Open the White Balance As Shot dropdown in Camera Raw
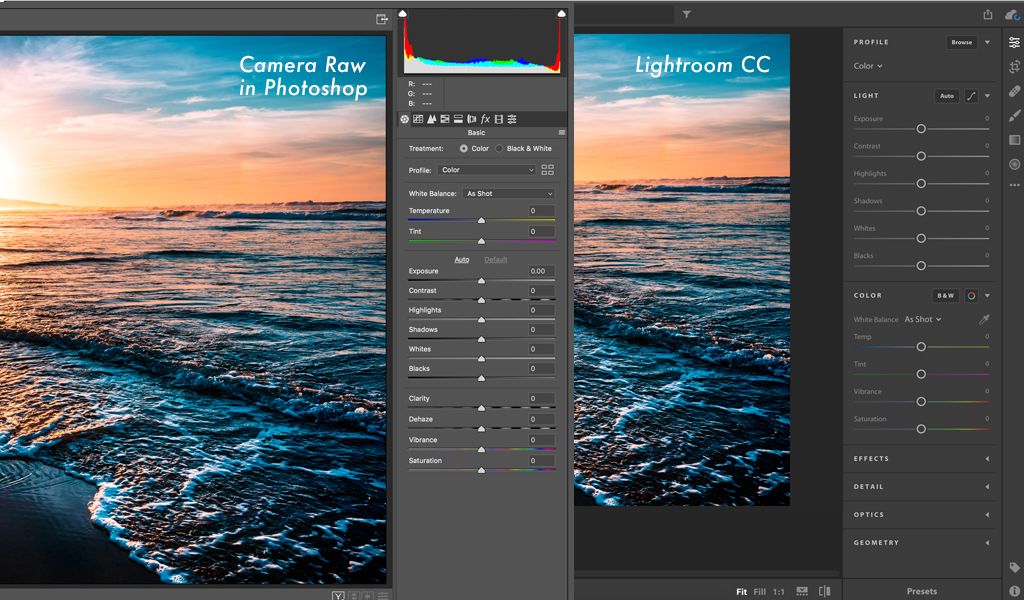Screen dimensions: 1024x600 509,193
